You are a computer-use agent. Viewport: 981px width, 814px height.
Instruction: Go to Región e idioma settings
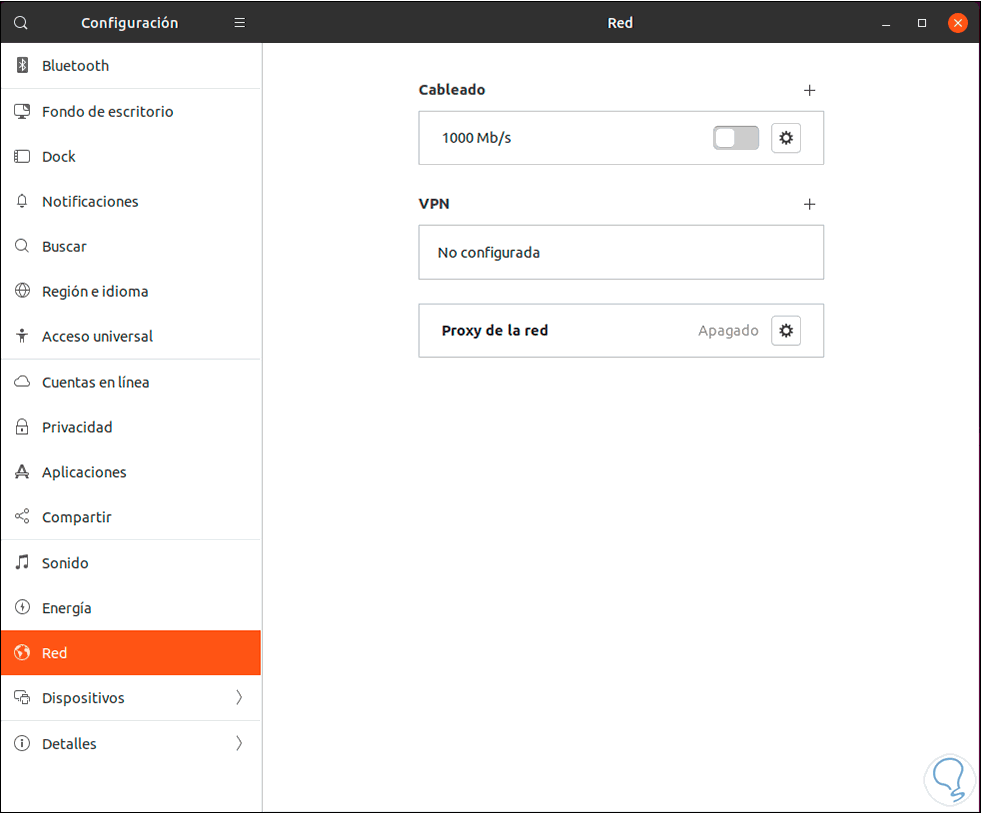[x=95, y=291]
